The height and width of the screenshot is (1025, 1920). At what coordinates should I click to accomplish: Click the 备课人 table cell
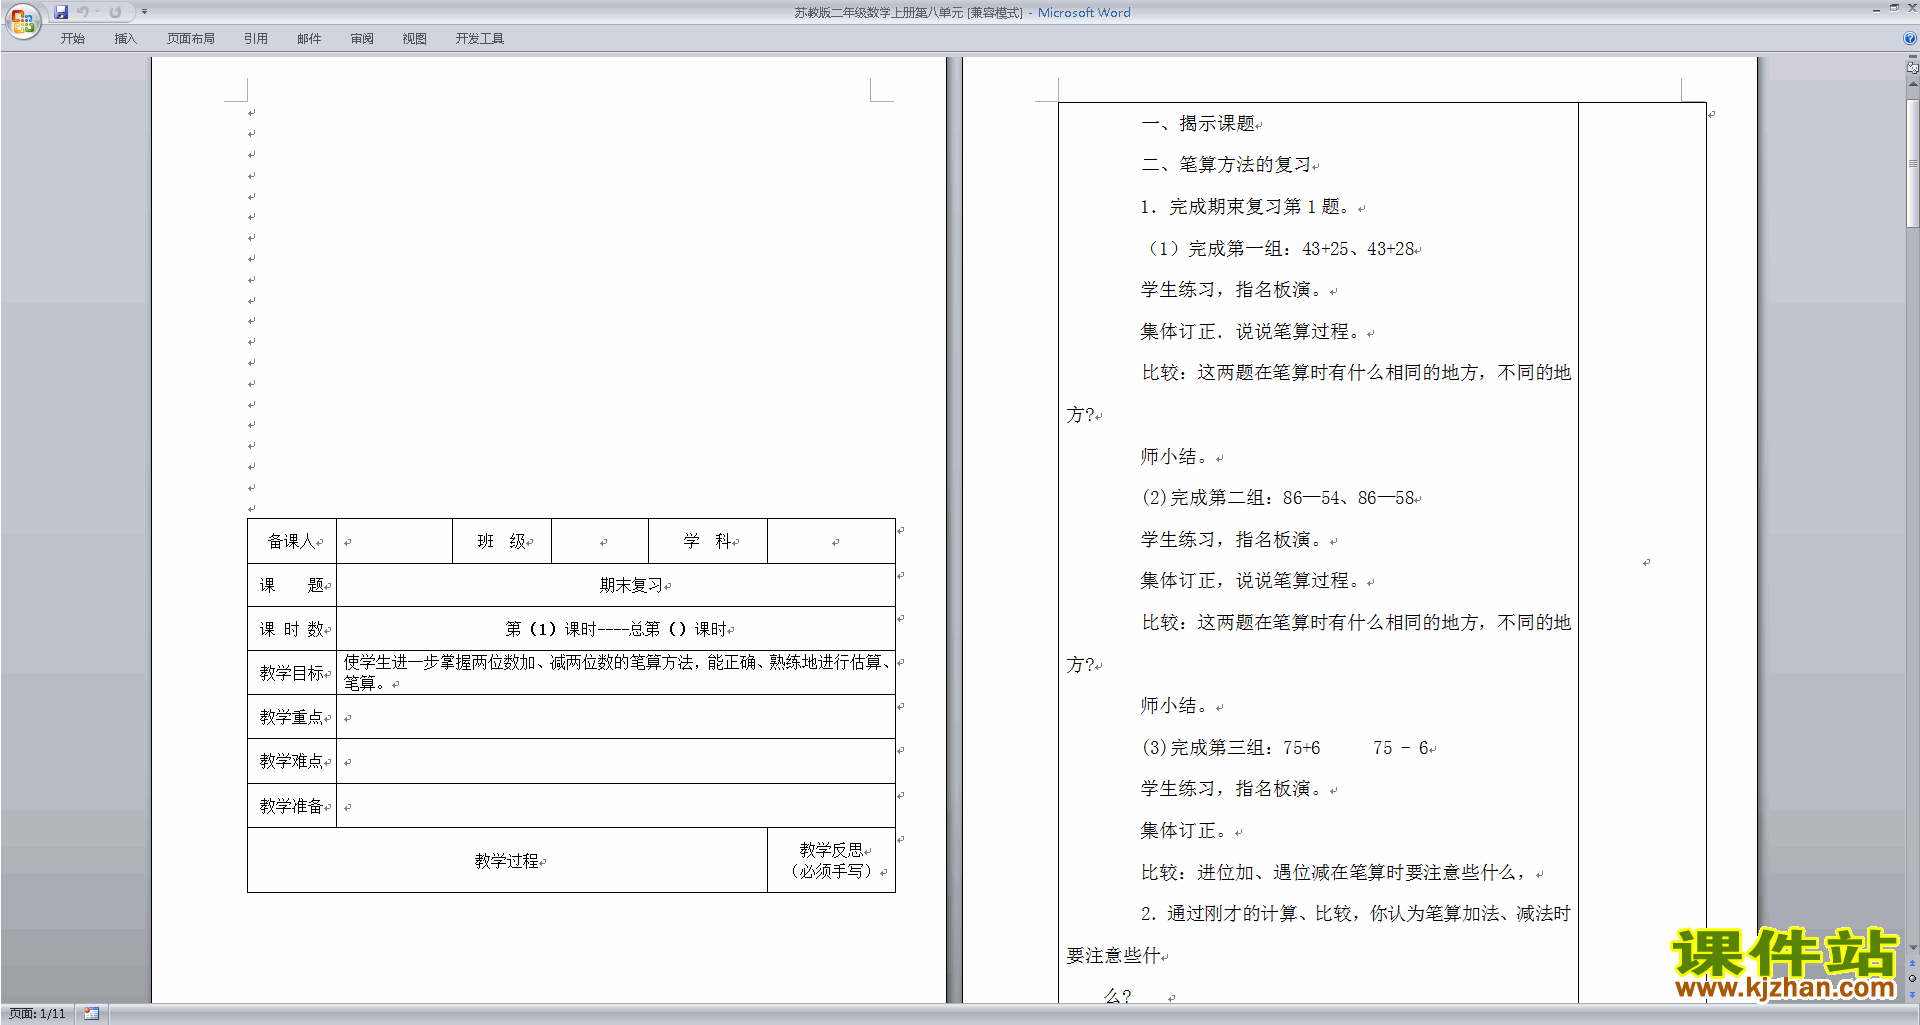[292, 541]
